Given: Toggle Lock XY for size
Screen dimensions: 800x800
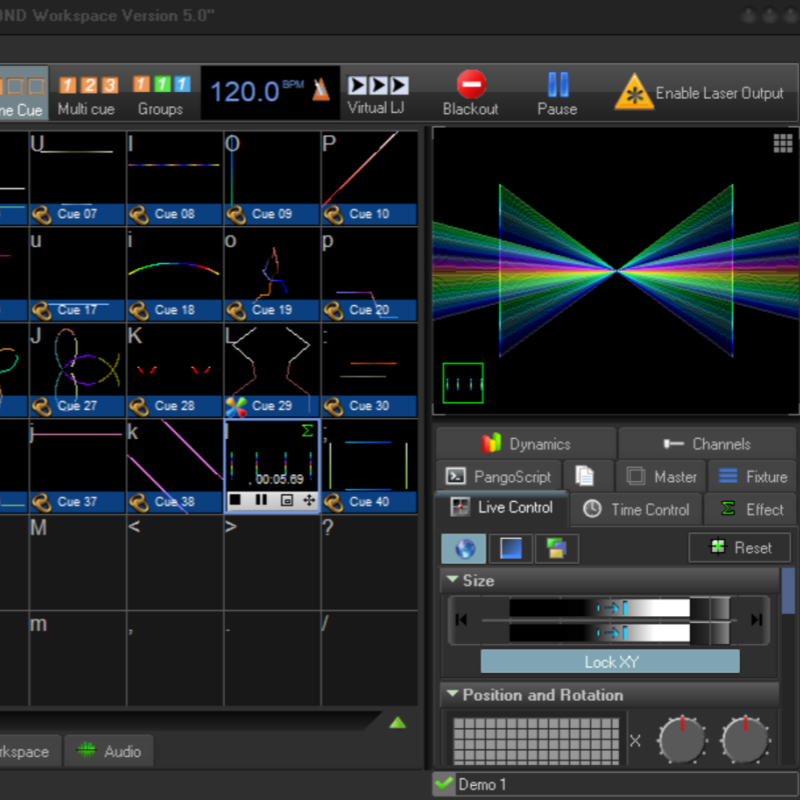Looking at the screenshot, I should tap(610, 662).
